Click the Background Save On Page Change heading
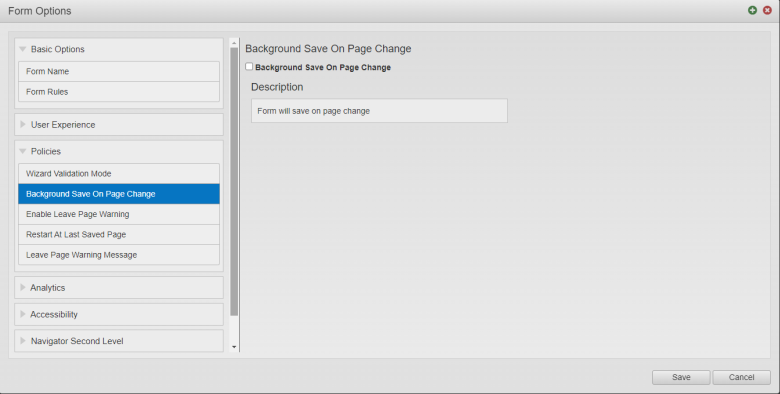Image resolution: width=780 pixels, height=394 pixels. [328, 49]
